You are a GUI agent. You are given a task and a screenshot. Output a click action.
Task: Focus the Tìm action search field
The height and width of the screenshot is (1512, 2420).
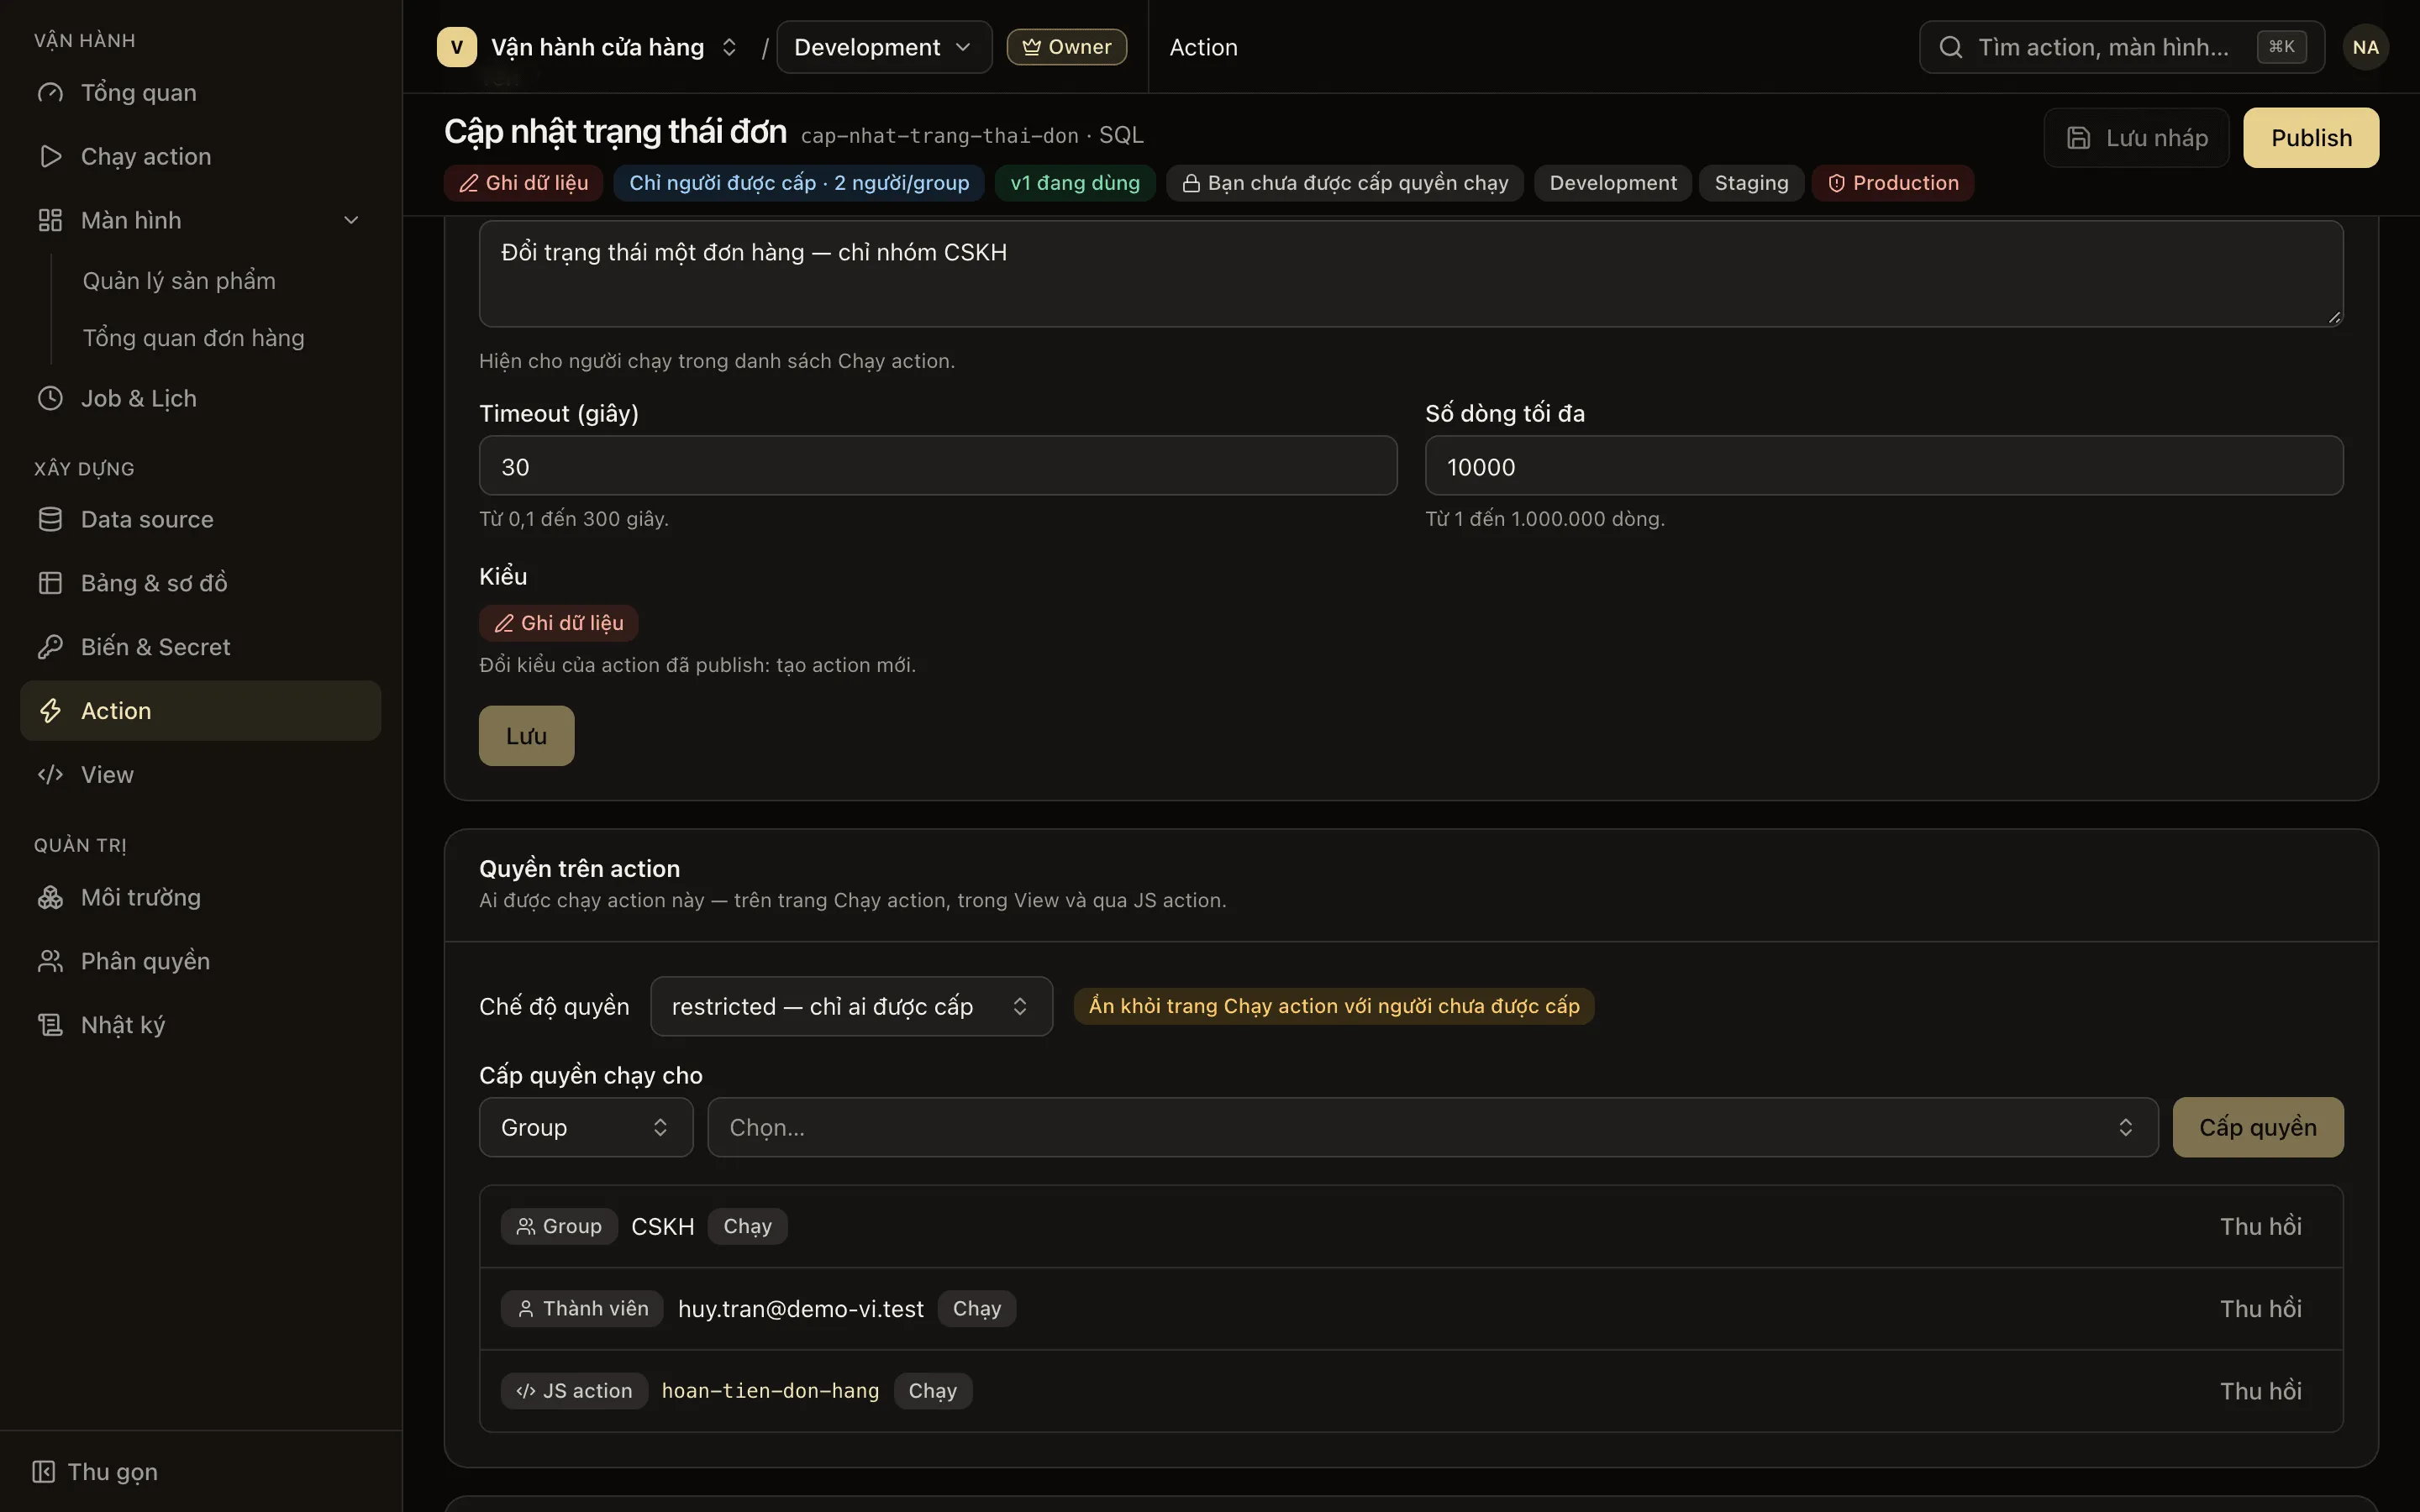2121,47
